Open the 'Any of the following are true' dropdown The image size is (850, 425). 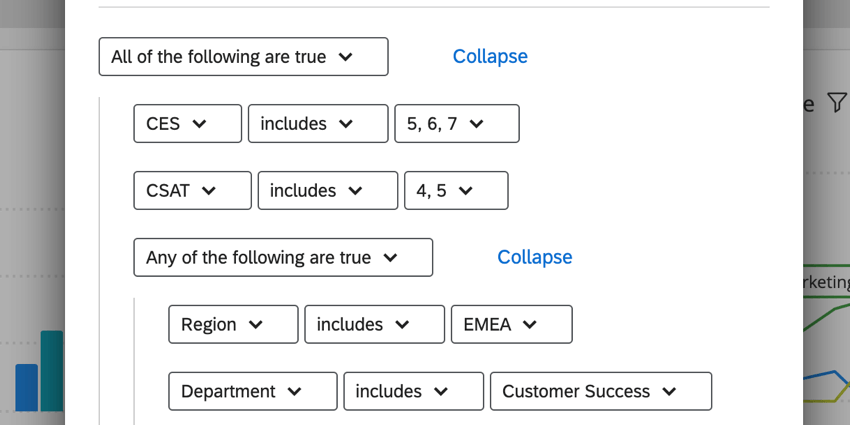click(282, 258)
